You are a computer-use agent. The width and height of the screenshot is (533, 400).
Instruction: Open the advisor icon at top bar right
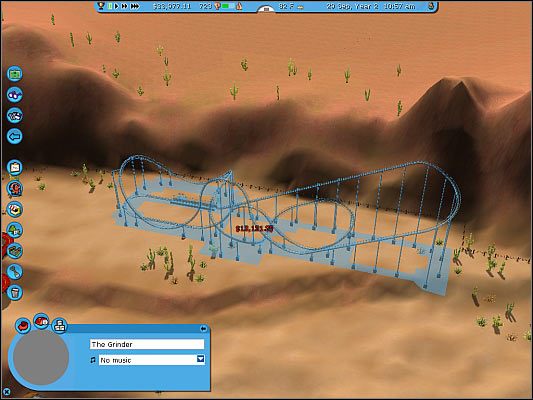tap(431, 6)
